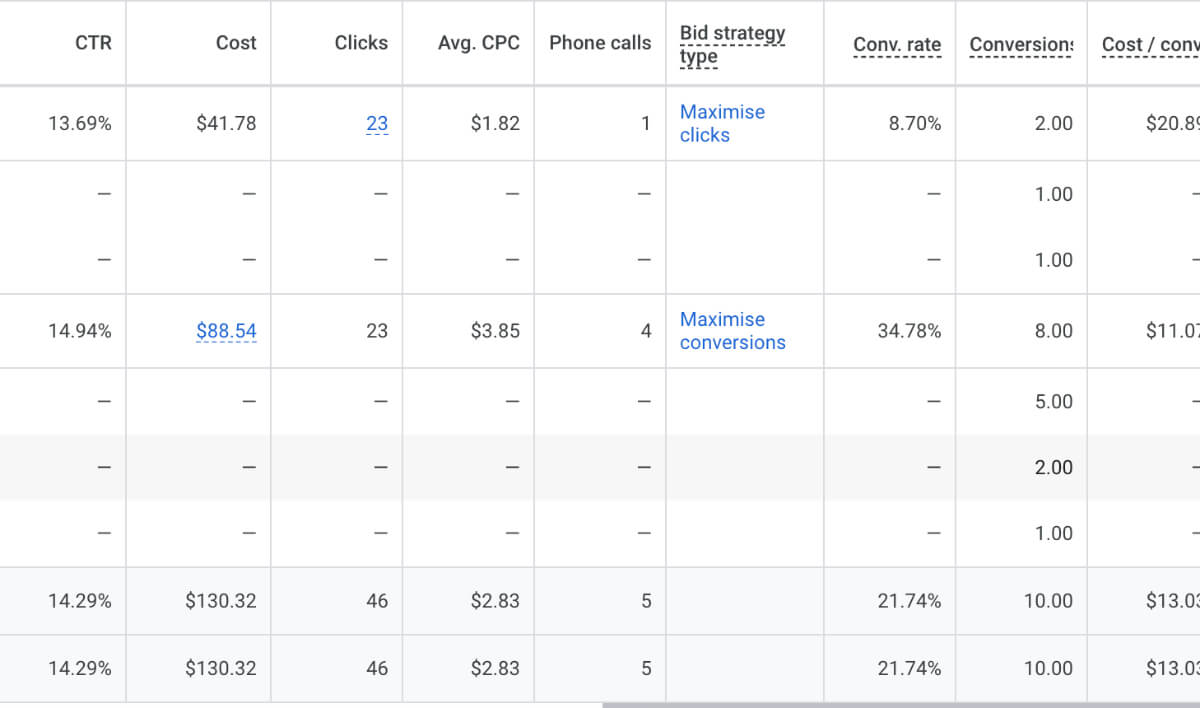Sort the table by Clicks column
The width and height of the screenshot is (1200, 708).
pyautogui.click(x=361, y=43)
